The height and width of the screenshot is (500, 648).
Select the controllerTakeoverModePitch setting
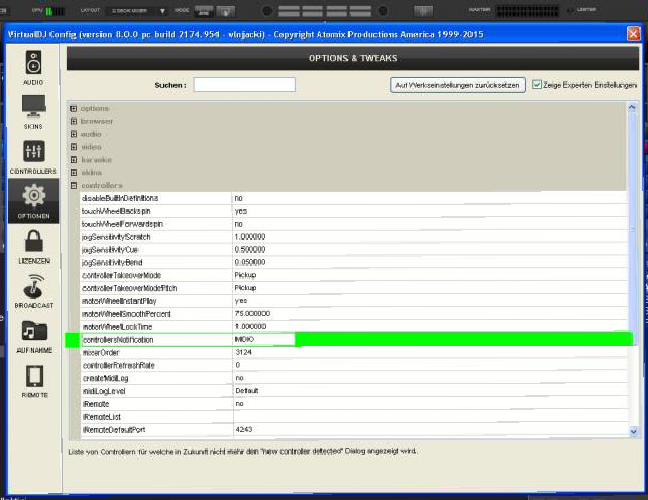coord(354,288)
